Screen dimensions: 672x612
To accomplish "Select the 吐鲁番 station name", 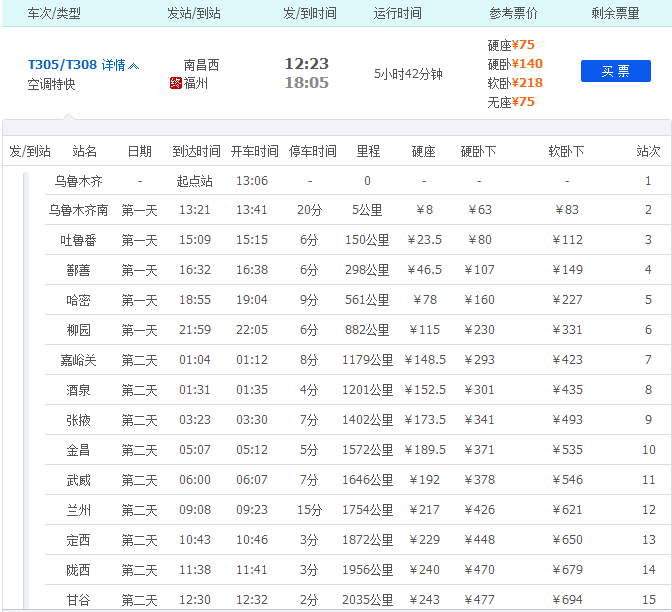I will tap(78, 240).
